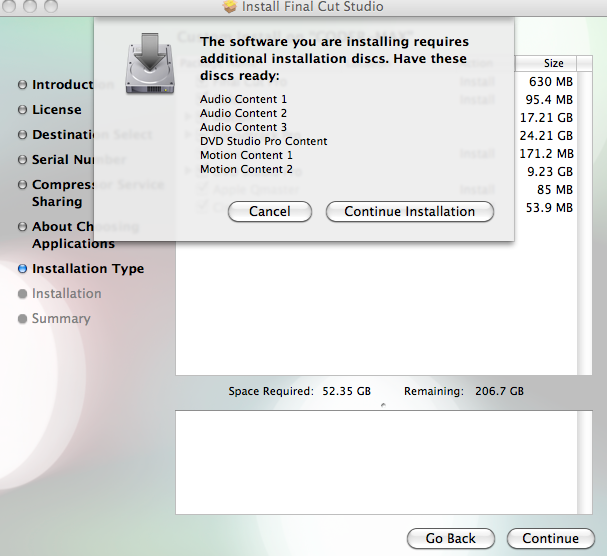Click the blue Installation Type bullet
This screenshot has width=607, height=556.
[22, 269]
